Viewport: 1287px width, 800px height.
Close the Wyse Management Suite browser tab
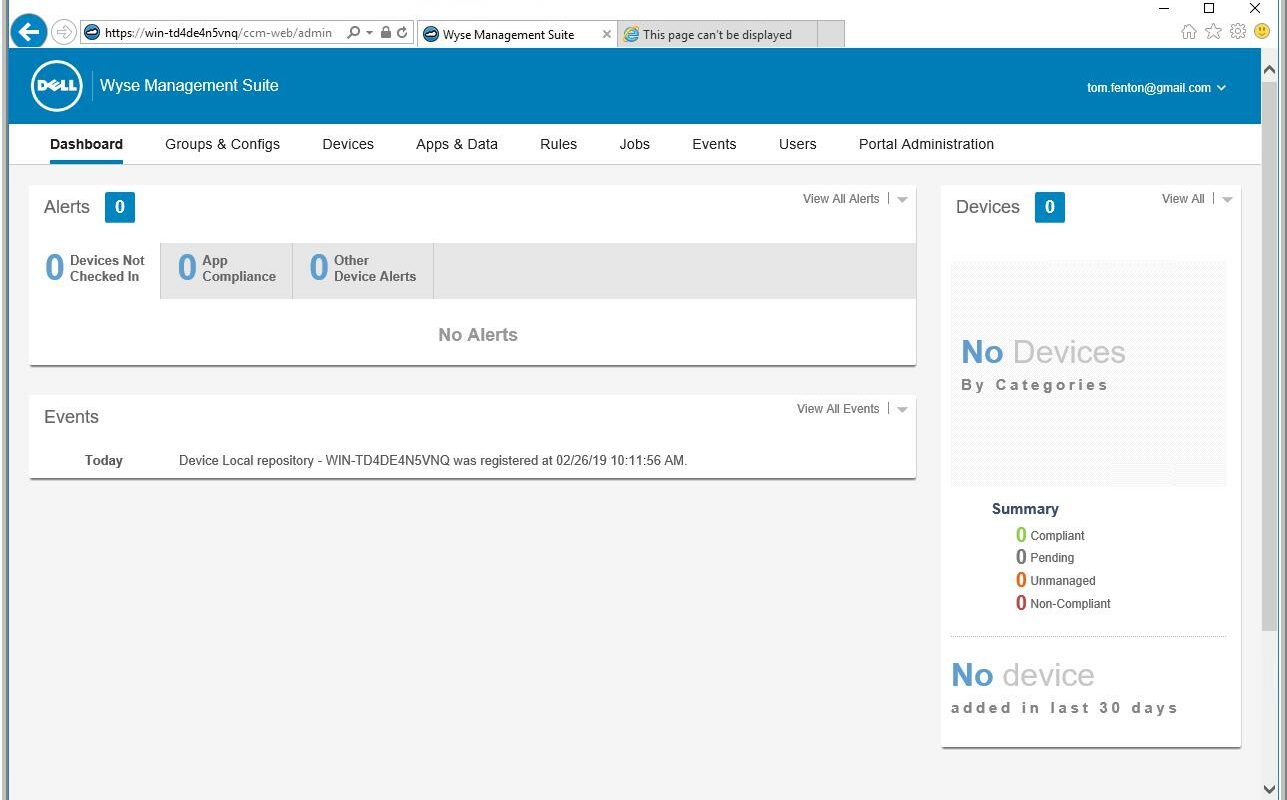[606, 34]
